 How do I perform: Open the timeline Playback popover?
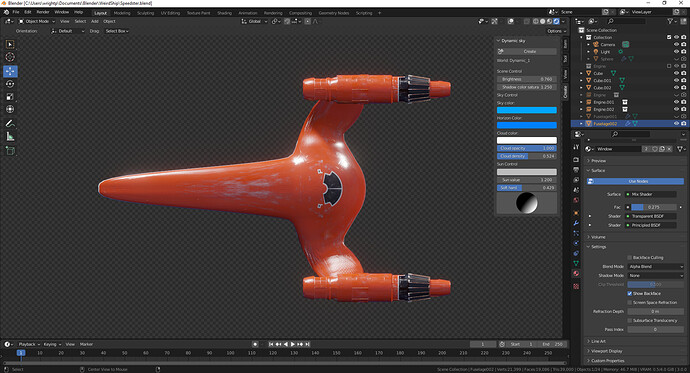[29, 344]
